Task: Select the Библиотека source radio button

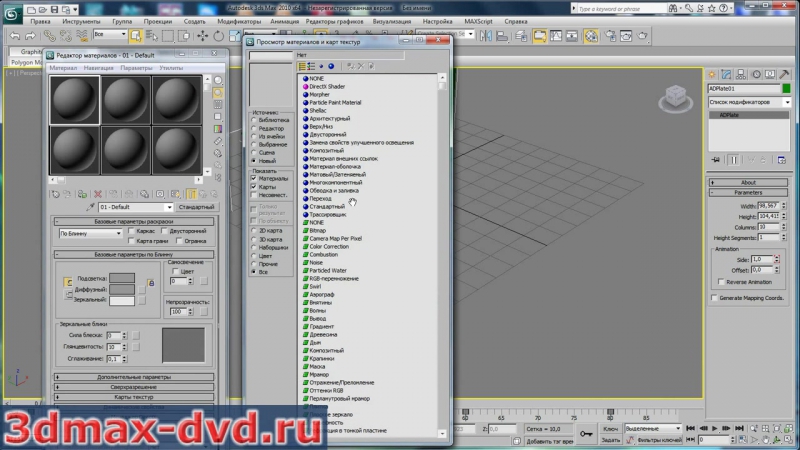Action: (254, 120)
